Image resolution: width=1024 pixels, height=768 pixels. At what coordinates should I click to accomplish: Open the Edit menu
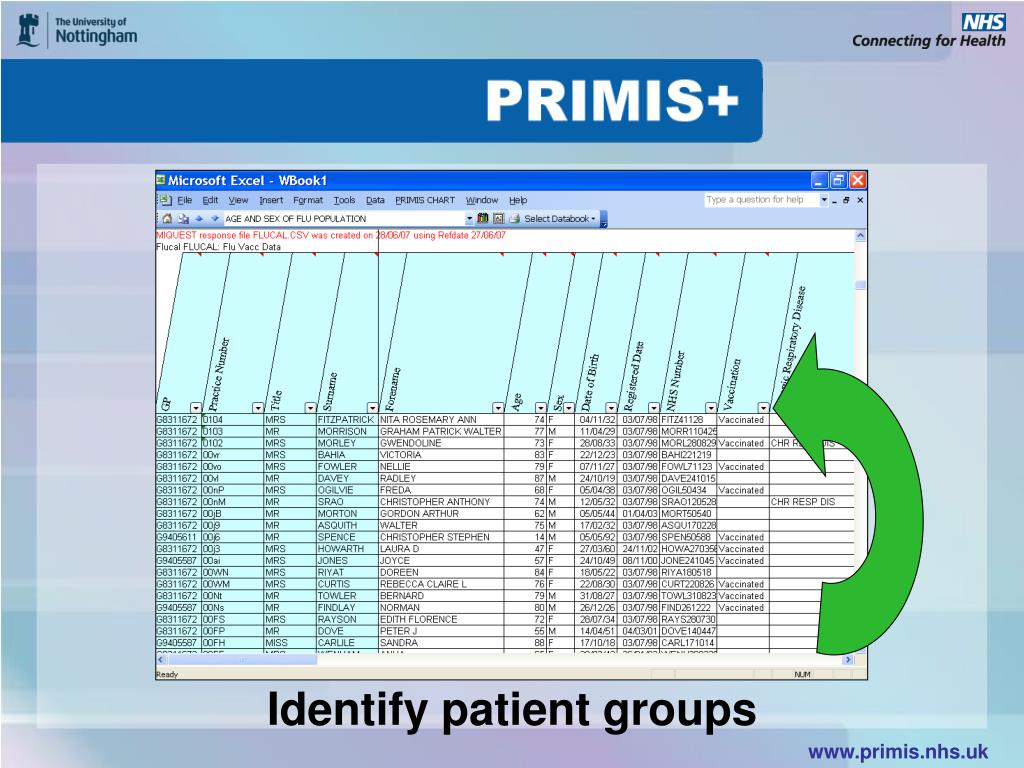(x=210, y=200)
